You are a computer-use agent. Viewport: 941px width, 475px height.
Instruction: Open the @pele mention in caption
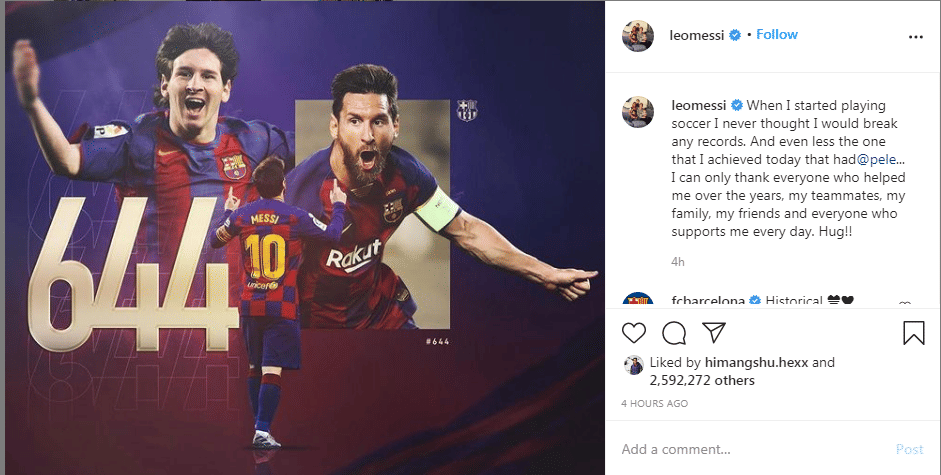point(880,160)
